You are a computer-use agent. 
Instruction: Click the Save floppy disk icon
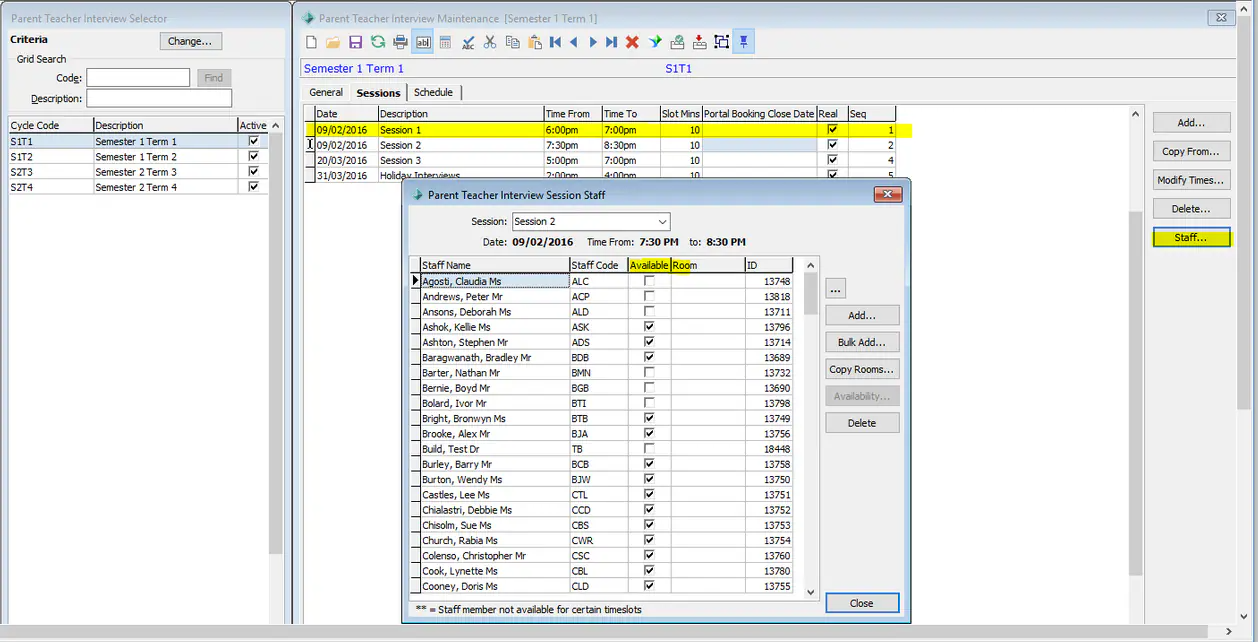(x=355, y=42)
